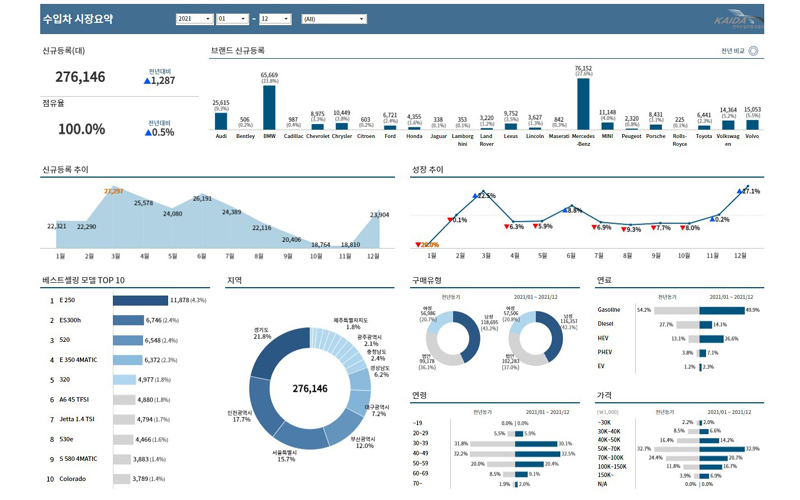Image resolution: width=800 pixels, height=500 pixels.
Task: Toggle the 전년 비교 radio button
Action: (x=753, y=51)
